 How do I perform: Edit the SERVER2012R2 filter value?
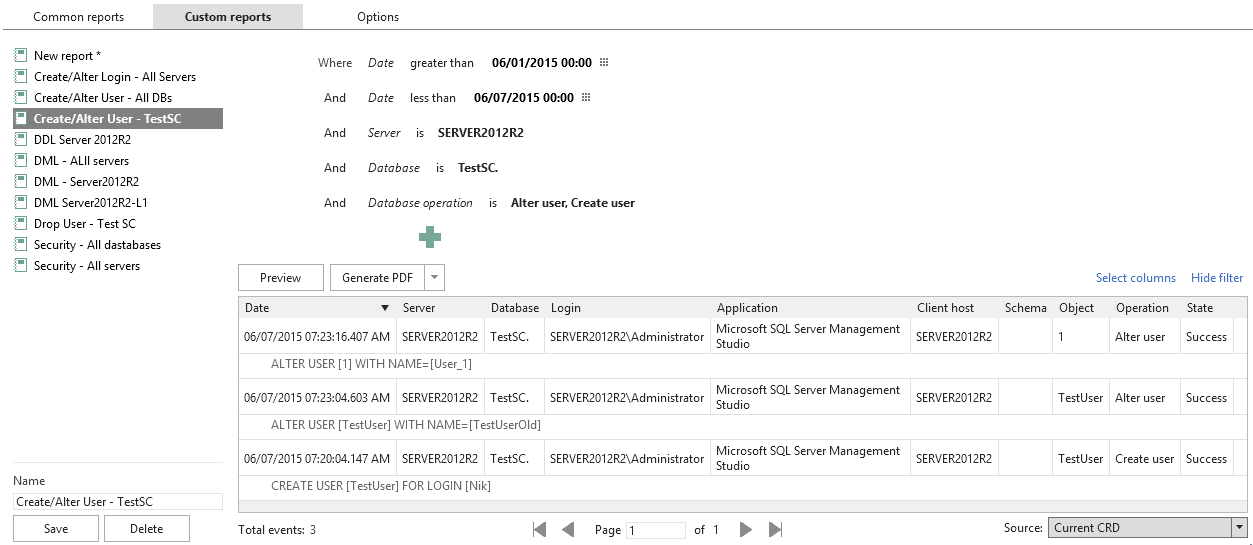pos(481,133)
